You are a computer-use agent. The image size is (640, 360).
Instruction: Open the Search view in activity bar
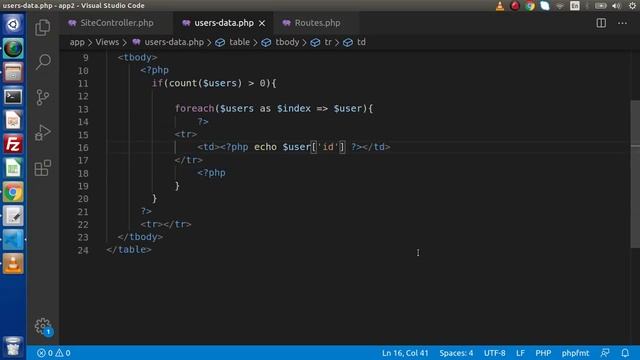pyautogui.click(x=42, y=62)
